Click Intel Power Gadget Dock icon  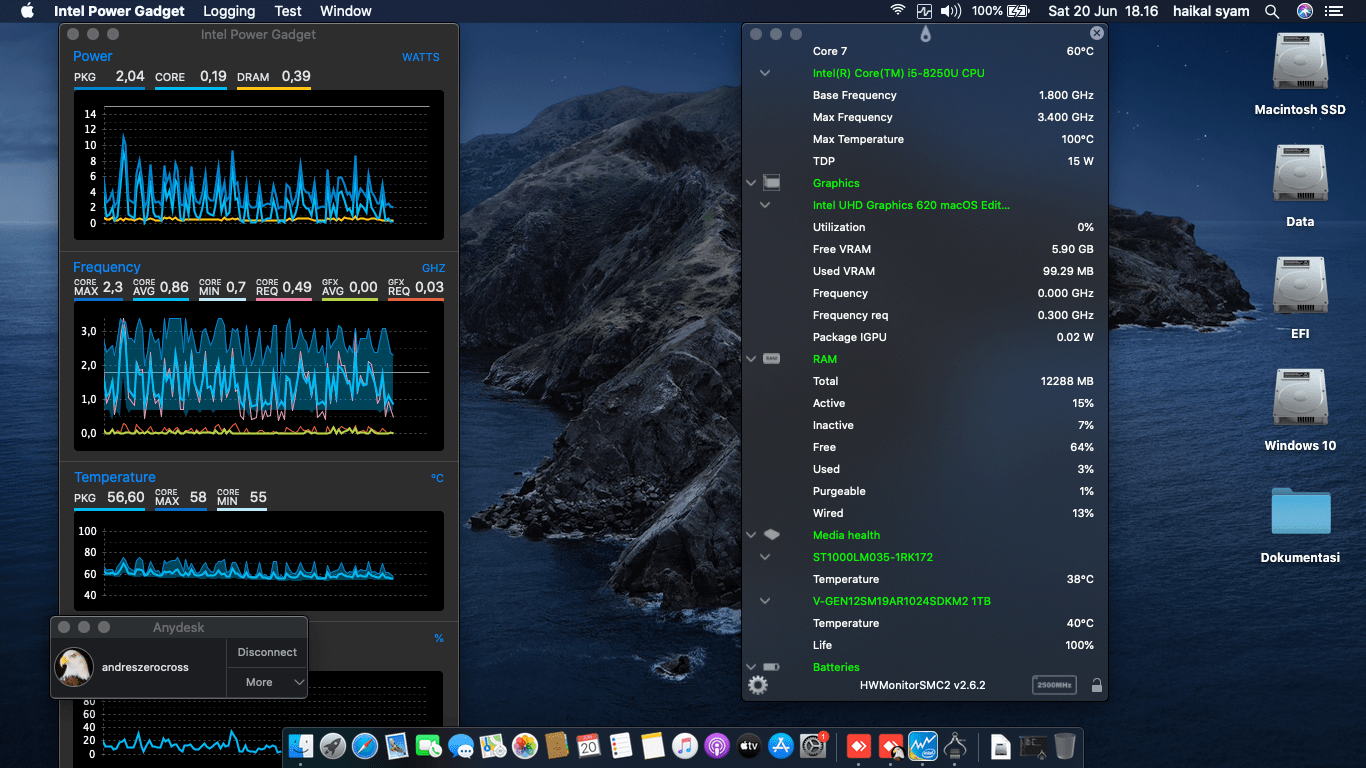[x=923, y=745]
